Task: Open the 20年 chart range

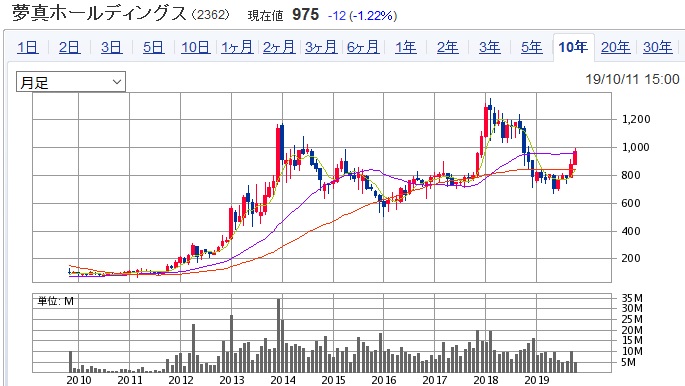Action: coord(616,47)
